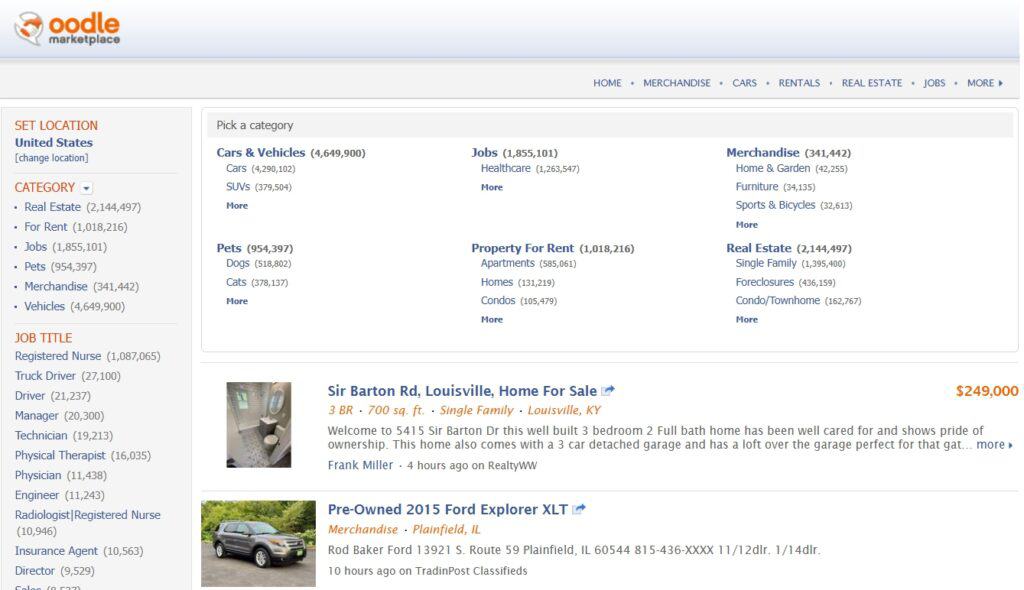
Task: Expand the MORE menu in navigation bar
Action: click(x=985, y=83)
